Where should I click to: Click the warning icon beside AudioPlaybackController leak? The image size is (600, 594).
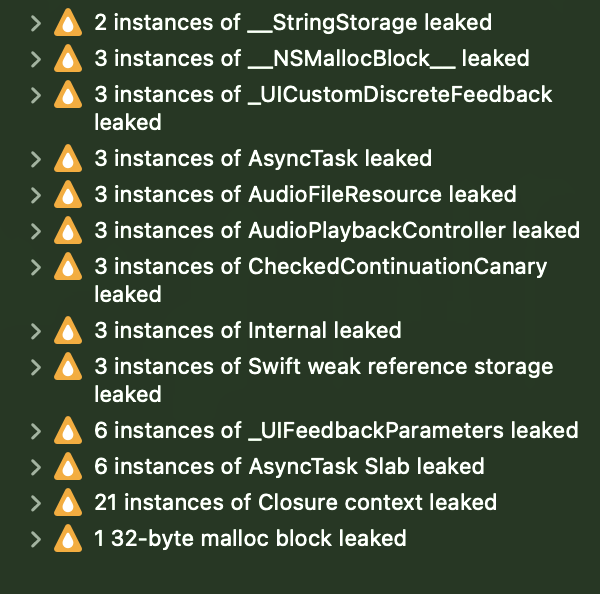[x=67, y=231]
